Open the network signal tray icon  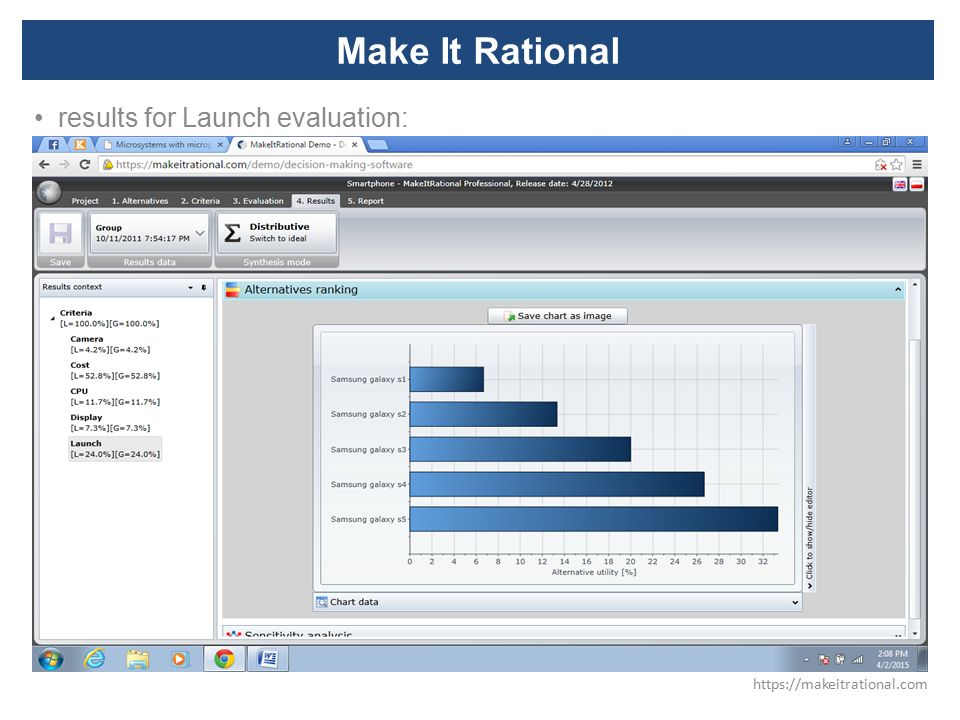(x=858, y=660)
